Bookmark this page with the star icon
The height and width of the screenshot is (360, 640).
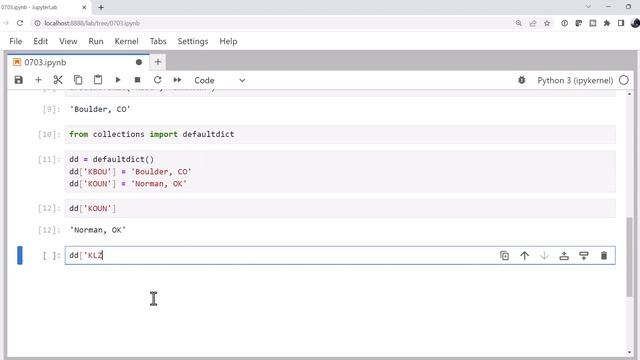tap(547, 23)
